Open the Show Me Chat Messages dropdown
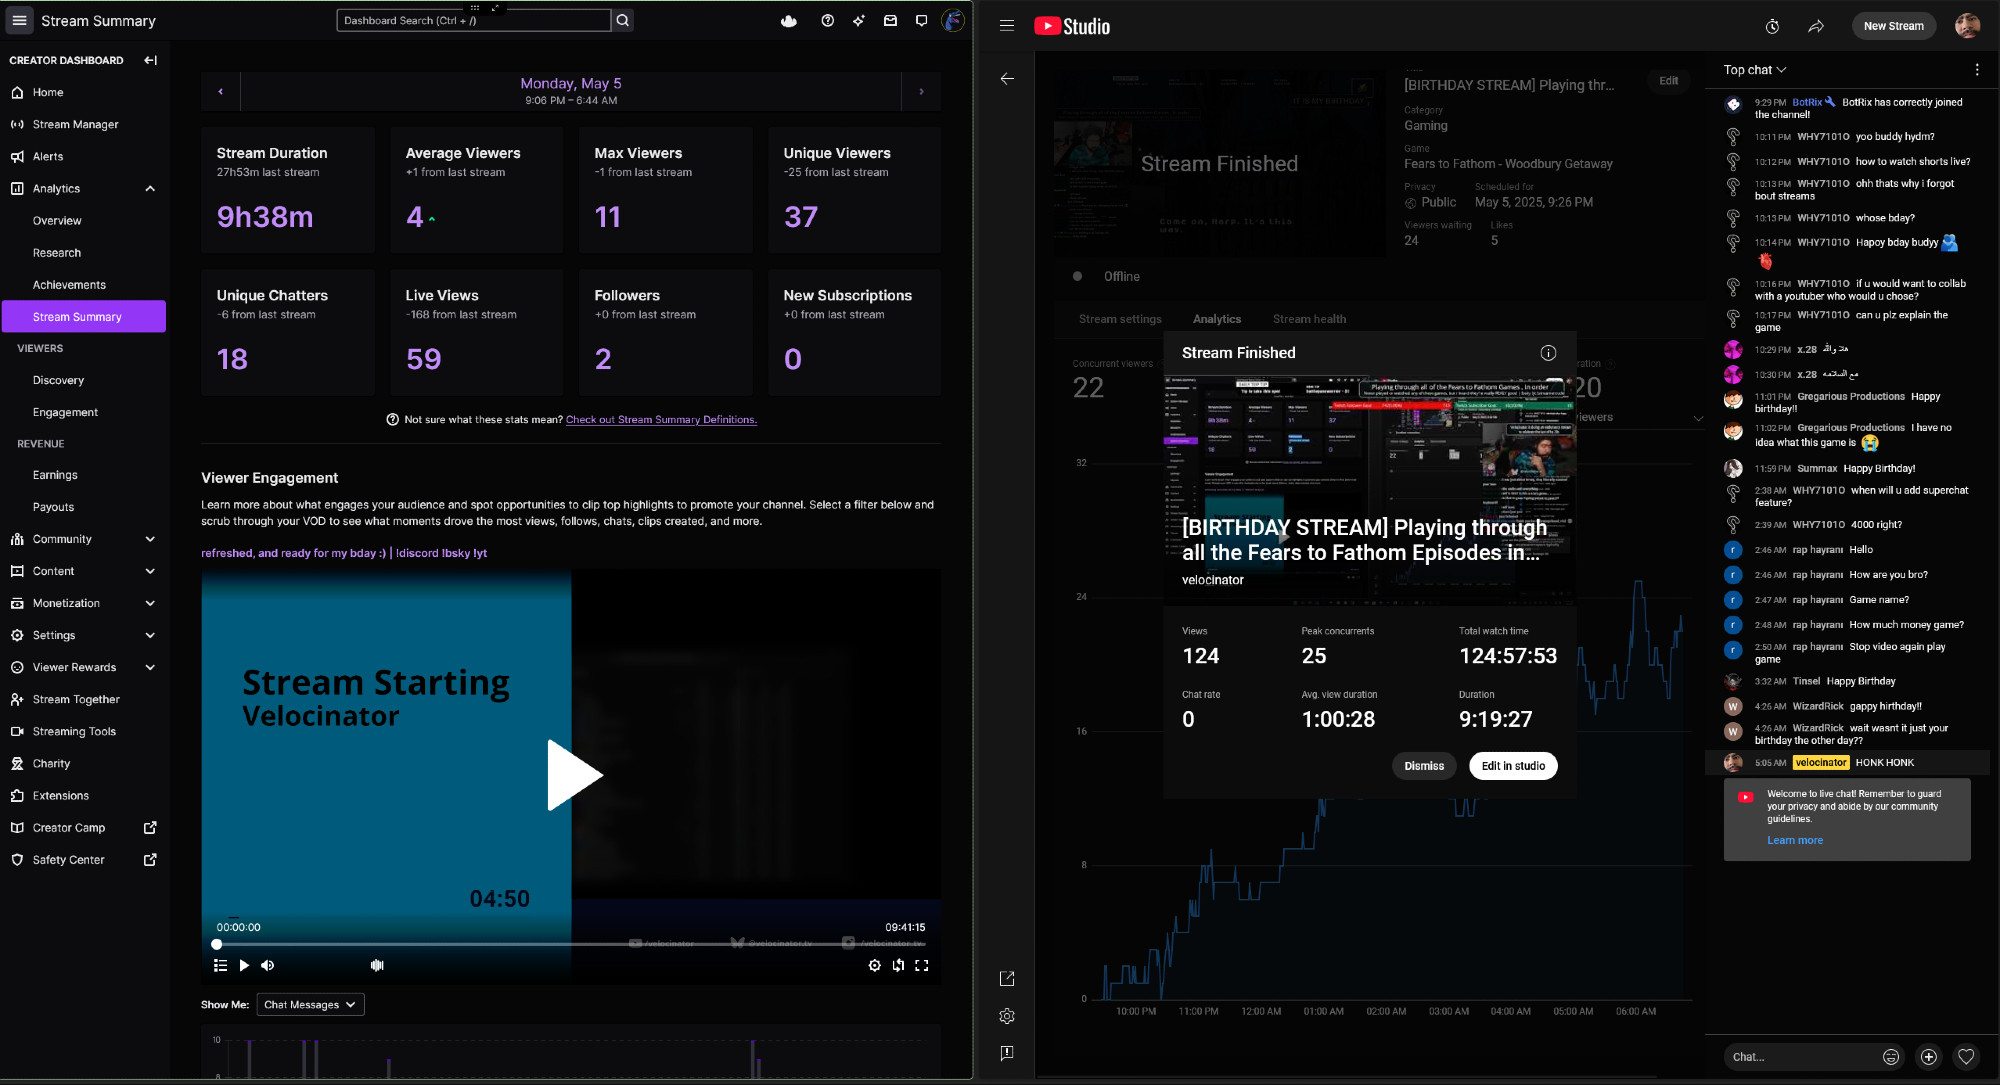 (x=310, y=1004)
